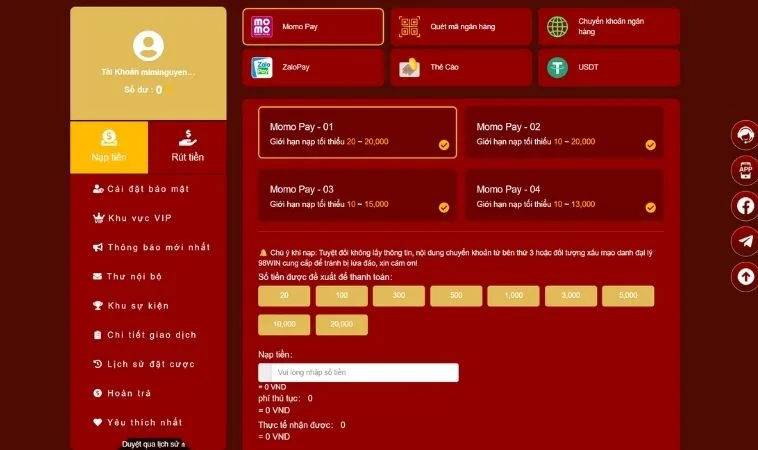Screen dimensions: 758x450
Task: Open the Facebook icon
Action: click(745, 206)
